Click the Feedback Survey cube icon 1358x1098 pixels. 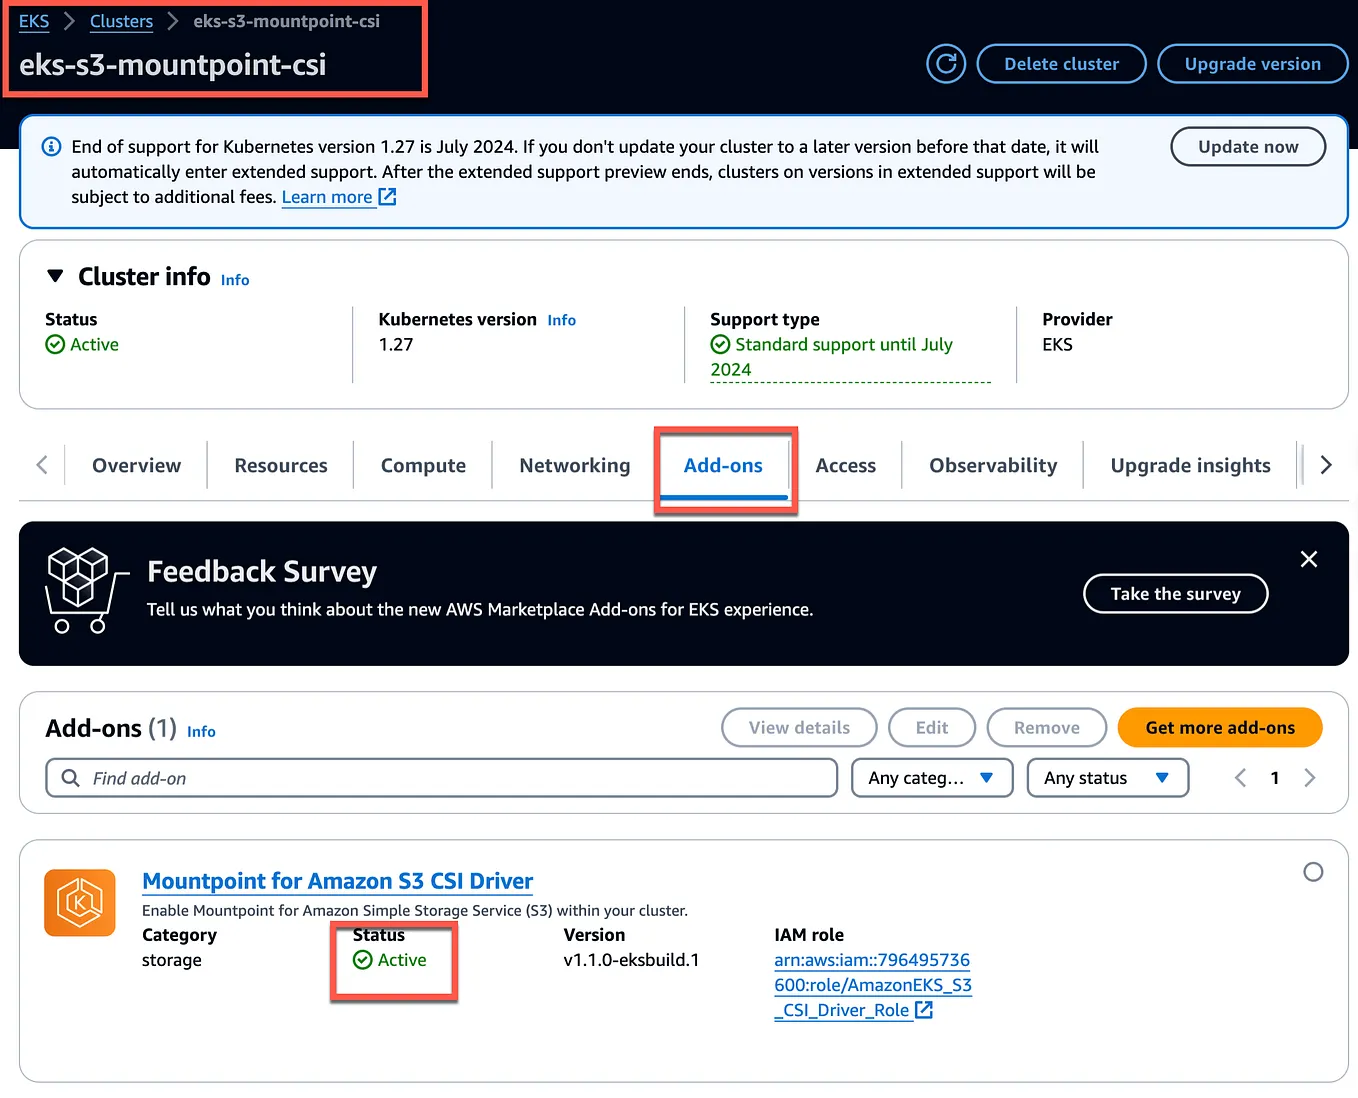coord(86,590)
